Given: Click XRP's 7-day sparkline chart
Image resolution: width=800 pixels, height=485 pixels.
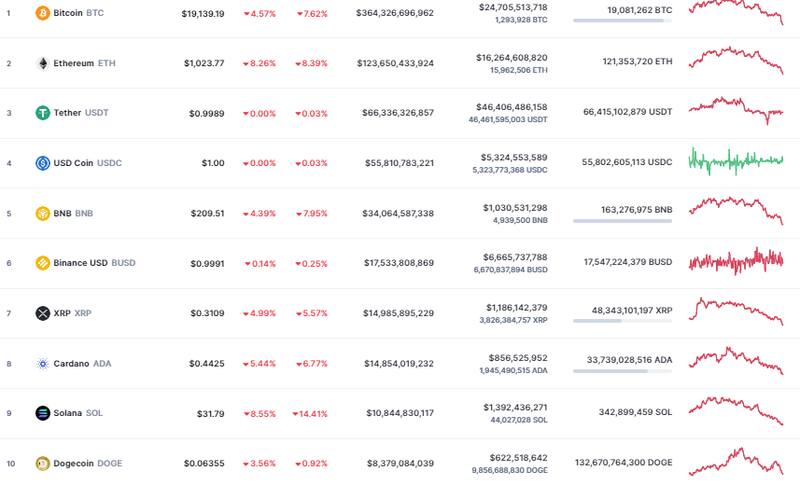Looking at the screenshot, I should [x=735, y=309].
